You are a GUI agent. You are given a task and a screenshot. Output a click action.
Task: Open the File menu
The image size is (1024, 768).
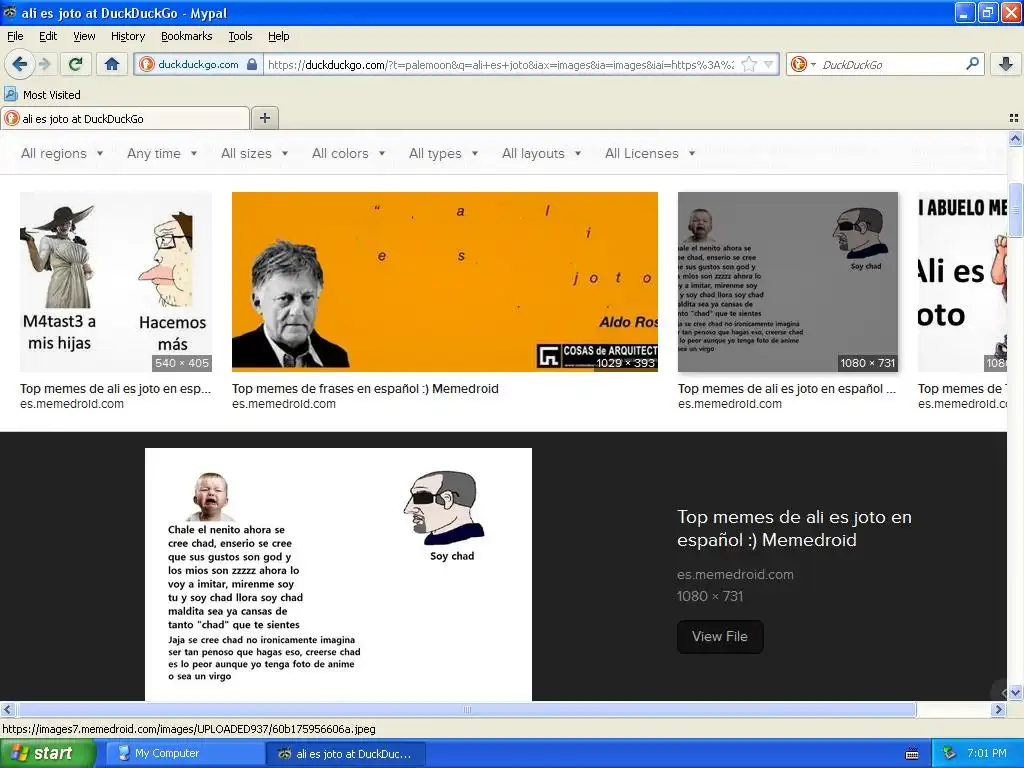point(15,36)
